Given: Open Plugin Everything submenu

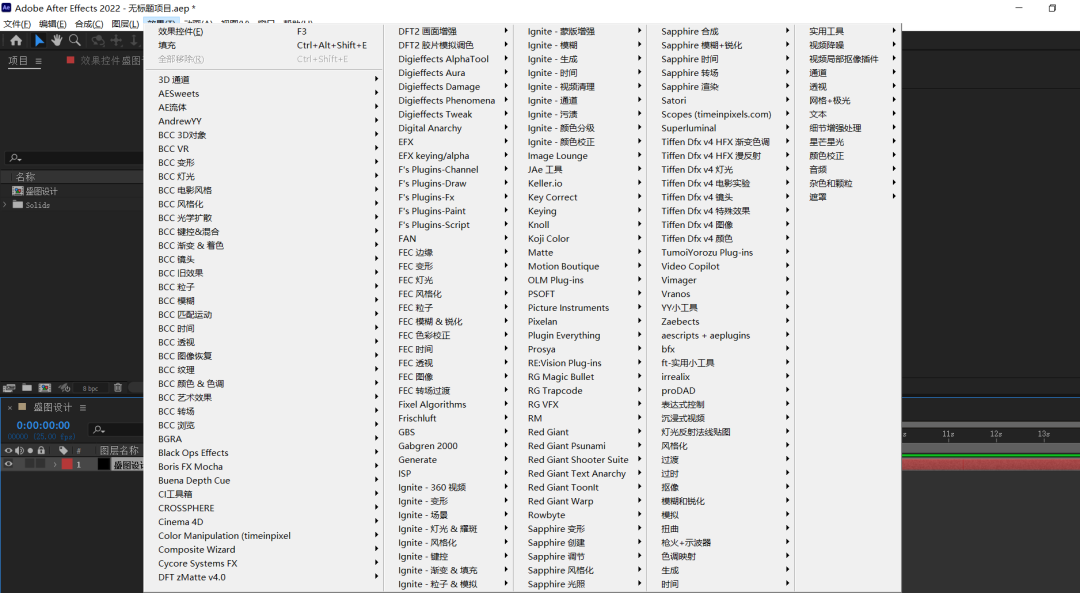Looking at the screenshot, I should point(580,335).
